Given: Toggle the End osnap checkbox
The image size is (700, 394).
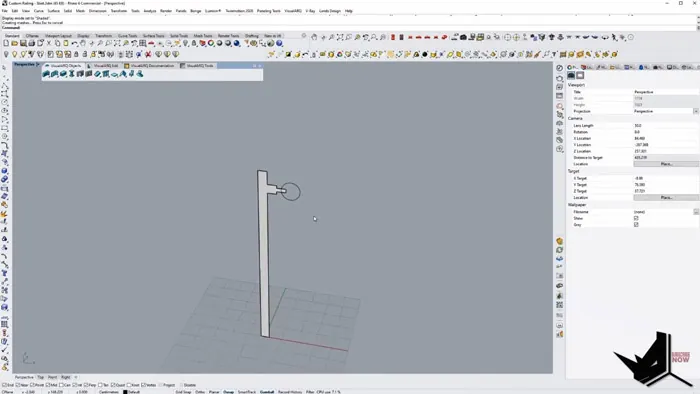Looking at the screenshot, I should click(x=4, y=385).
